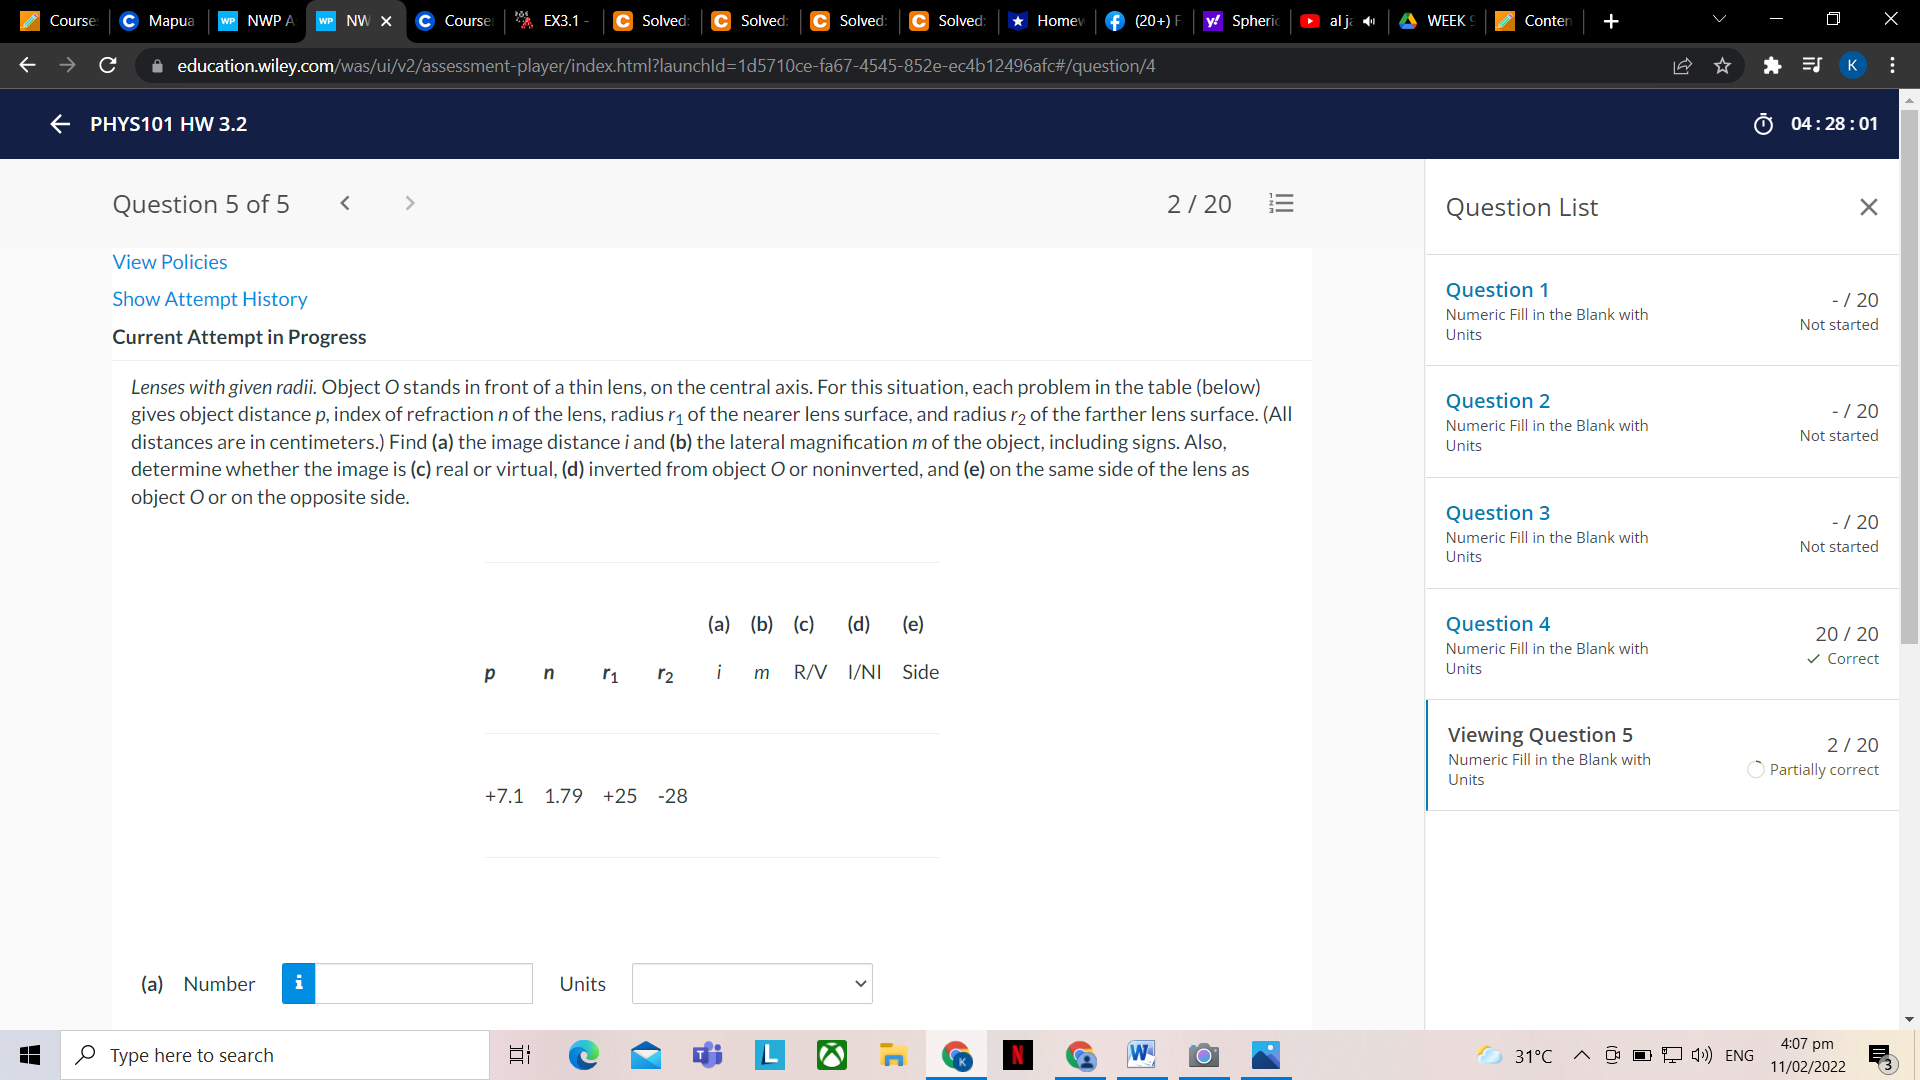1920x1080 pixels.
Task: Open Microsoft Teams from the taskbar
Action: [x=707, y=1055]
